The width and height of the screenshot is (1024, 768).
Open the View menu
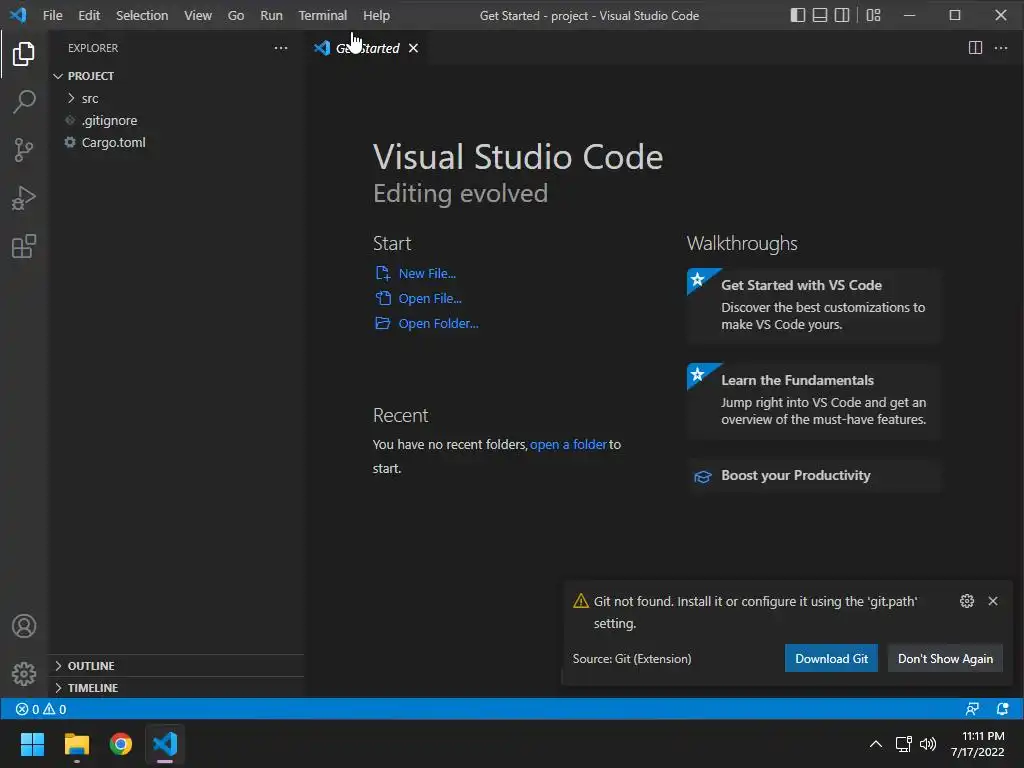pos(197,15)
